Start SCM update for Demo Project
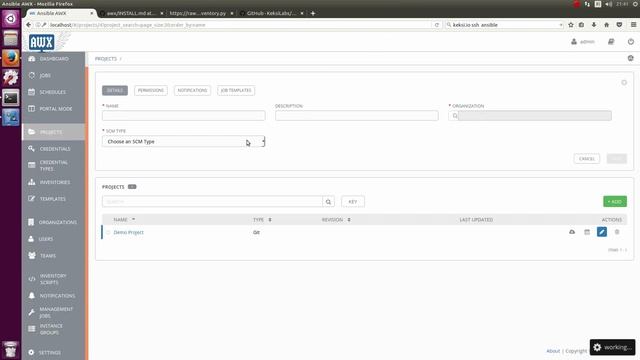640x360 pixels. [572, 232]
